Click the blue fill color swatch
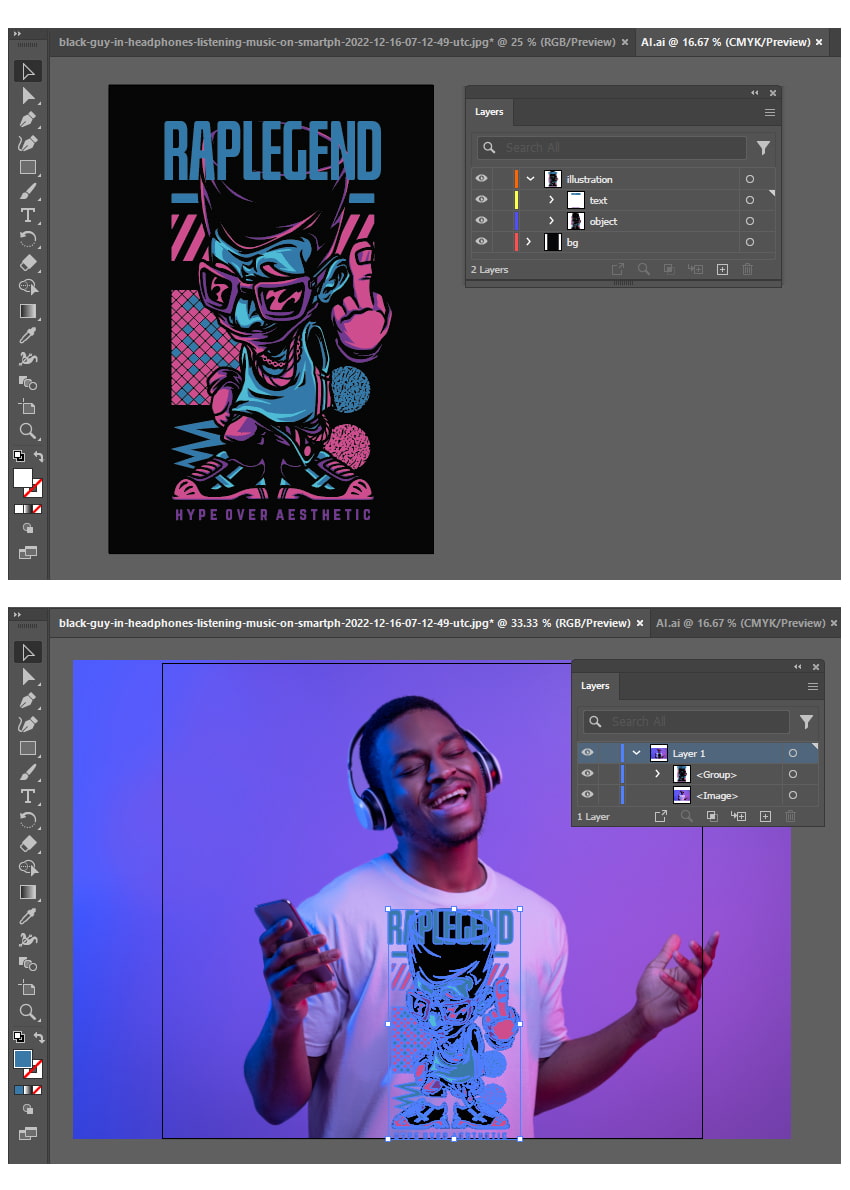The image size is (850, 1190). click(23, 1059)
